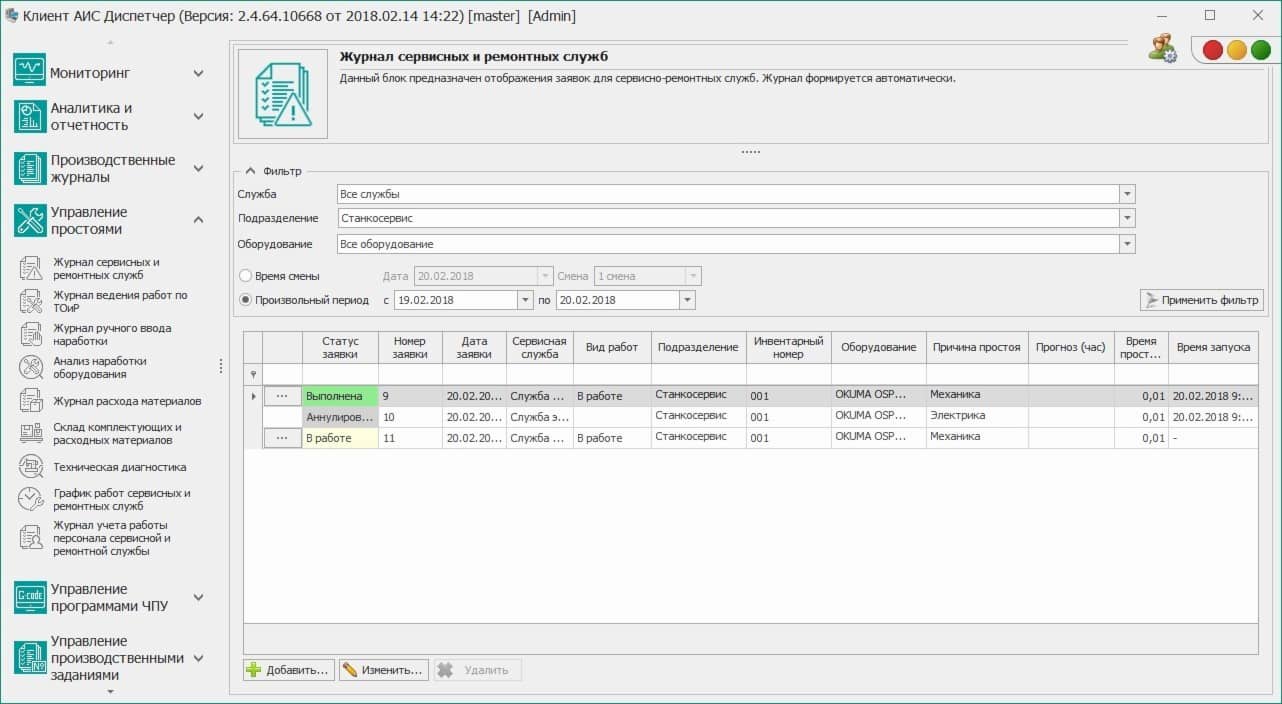The width and height of the screenshot is (1282, 704).
Task: Sort by Номер заявки column header
Action: point(410,347)
